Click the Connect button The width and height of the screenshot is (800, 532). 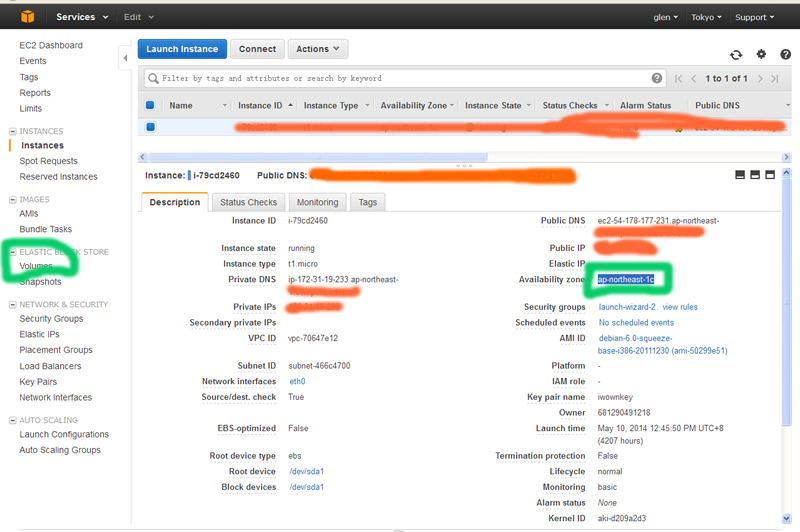[257, 49]
